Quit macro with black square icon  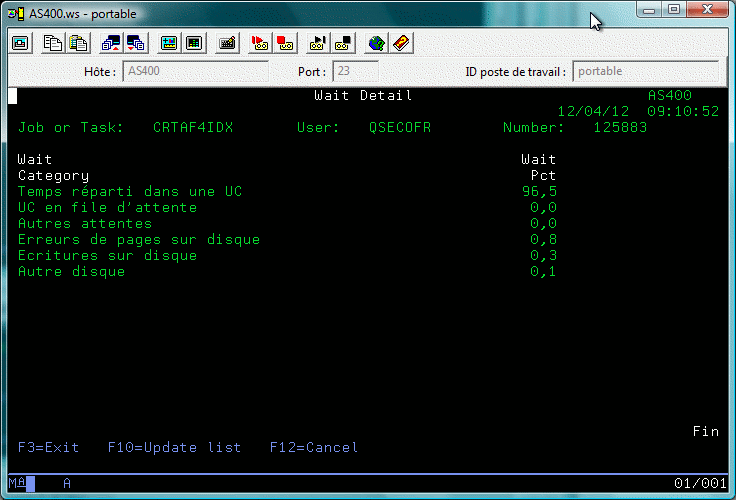point(343,43)
